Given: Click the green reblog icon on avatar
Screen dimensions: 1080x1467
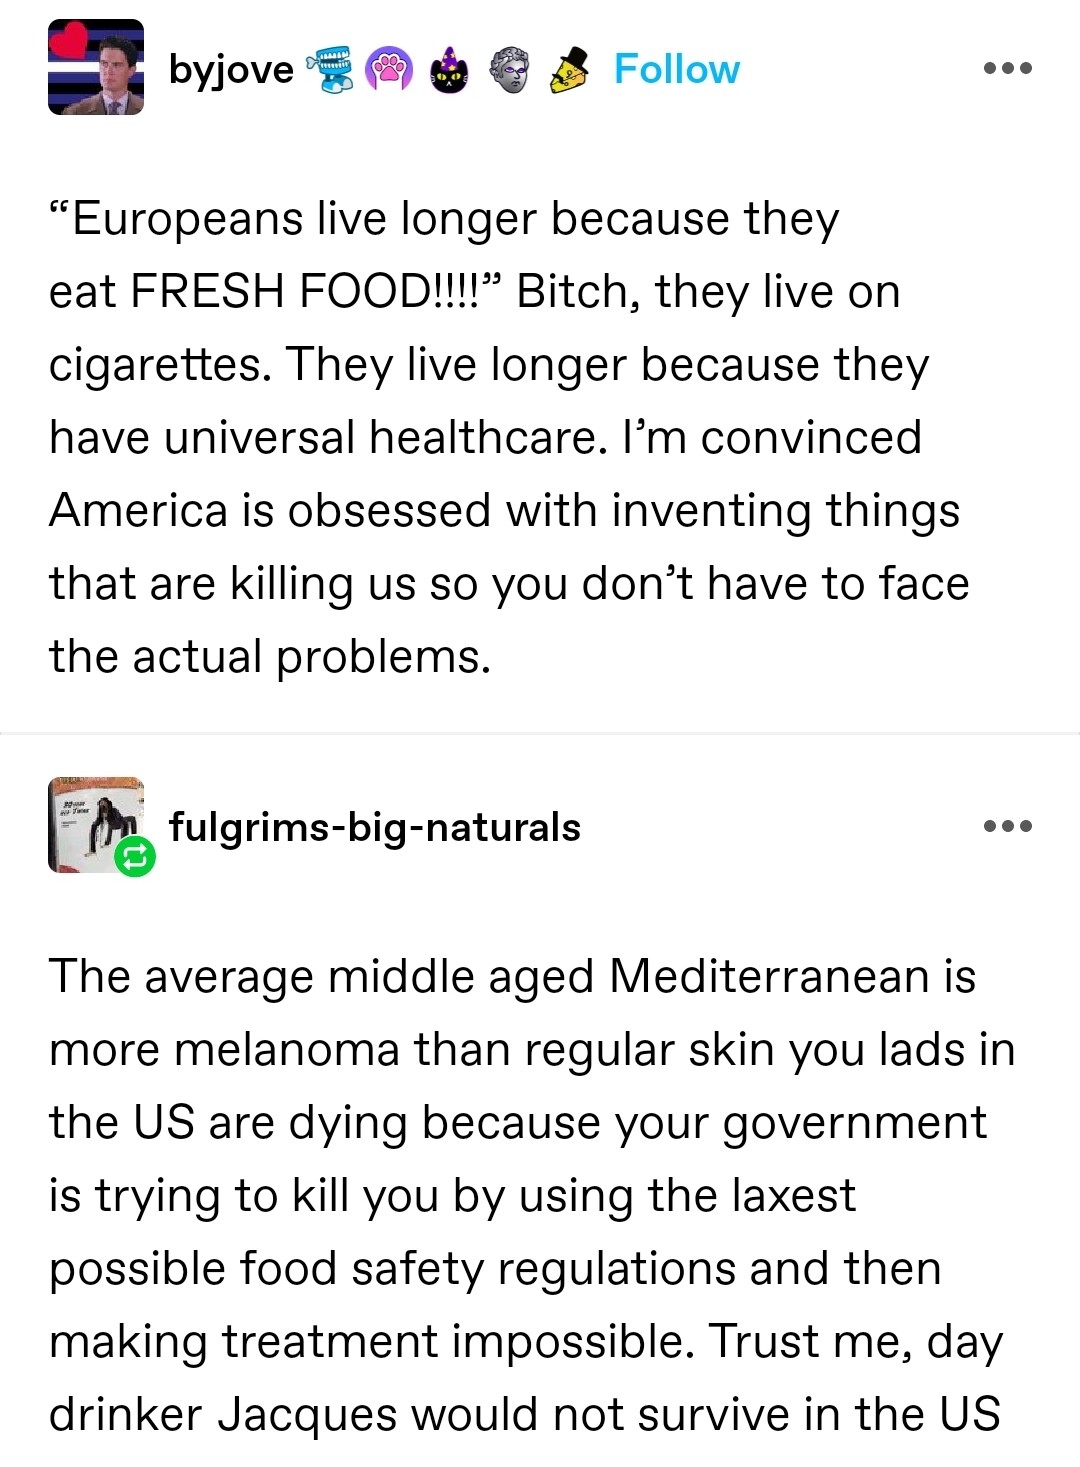Looking at the screenshot, I should point(135,856).
